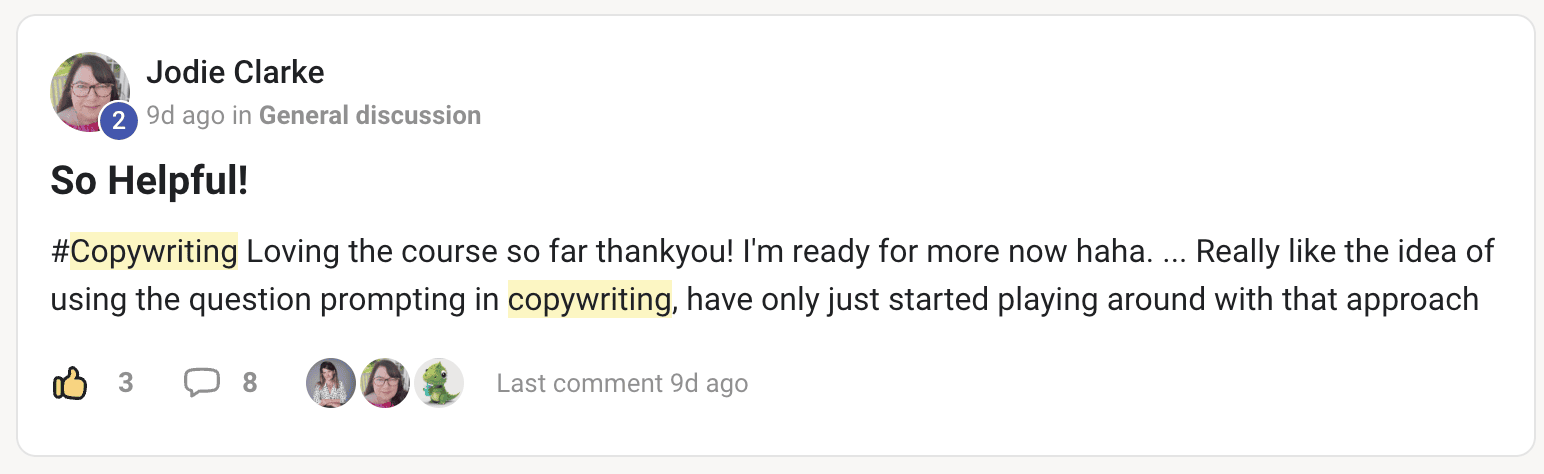Open the "So Helpful!" post title

[149, 181]
